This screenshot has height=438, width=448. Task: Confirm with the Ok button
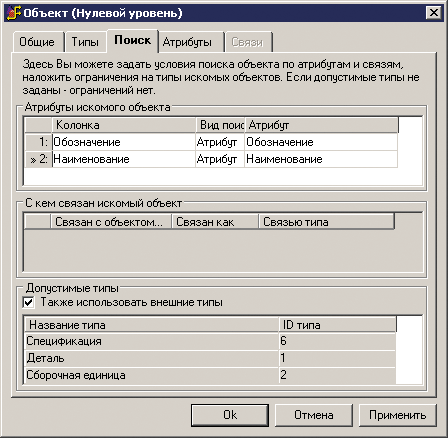tap(230, 415)
